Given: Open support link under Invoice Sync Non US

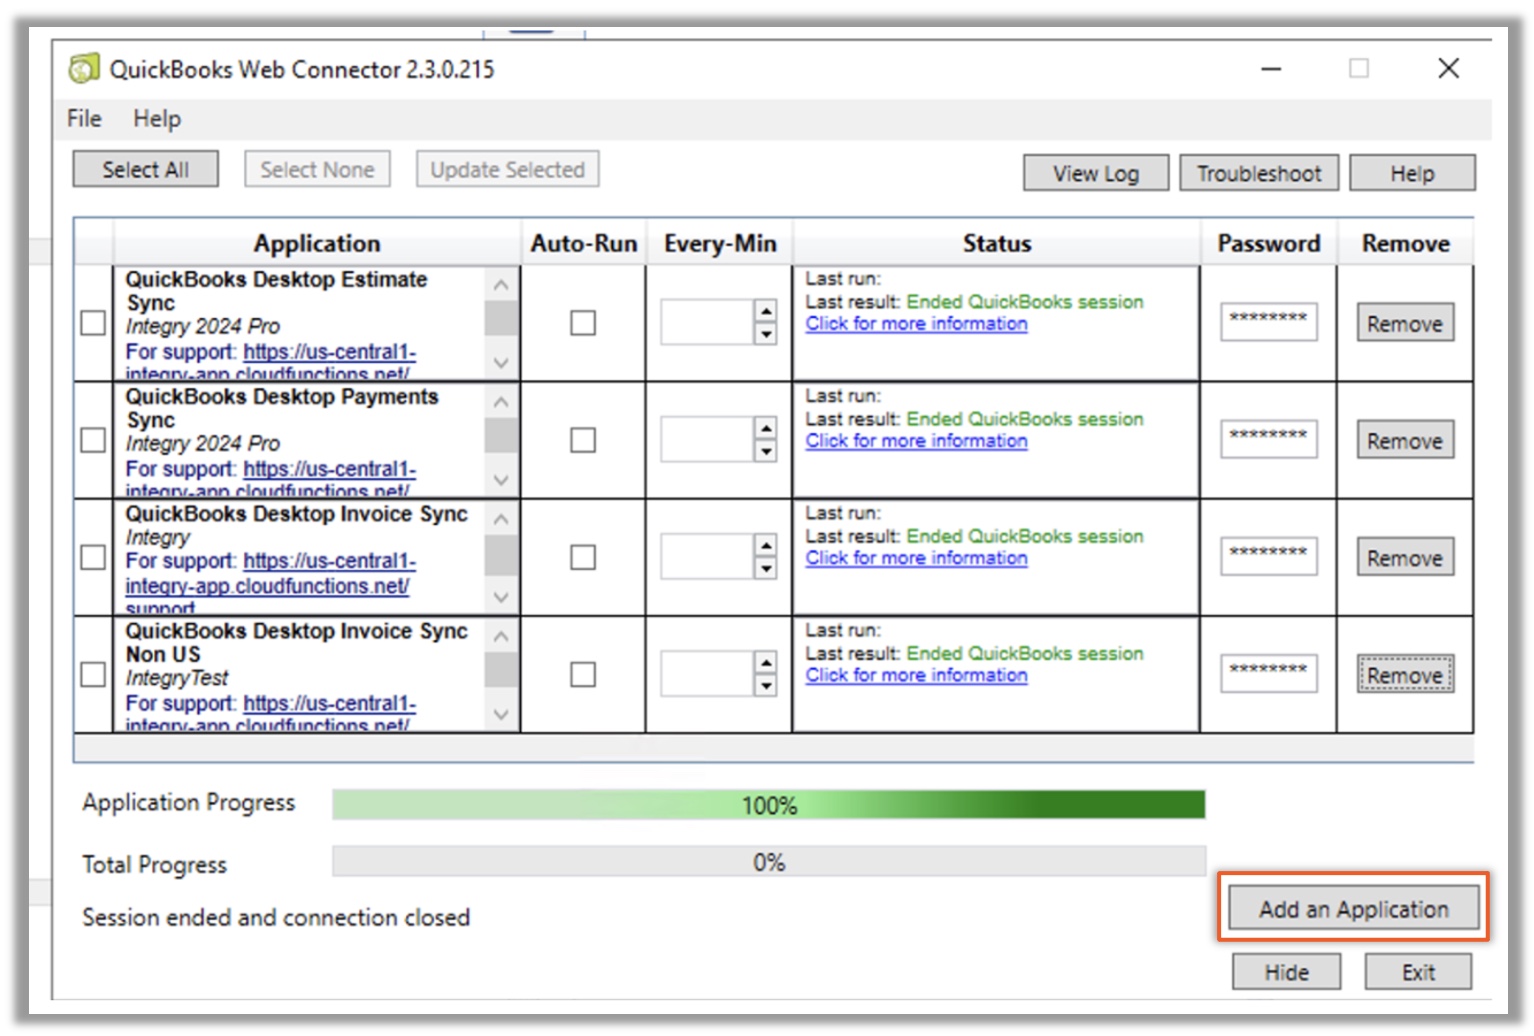Looking at the screenshot, I should coord(329,704).
